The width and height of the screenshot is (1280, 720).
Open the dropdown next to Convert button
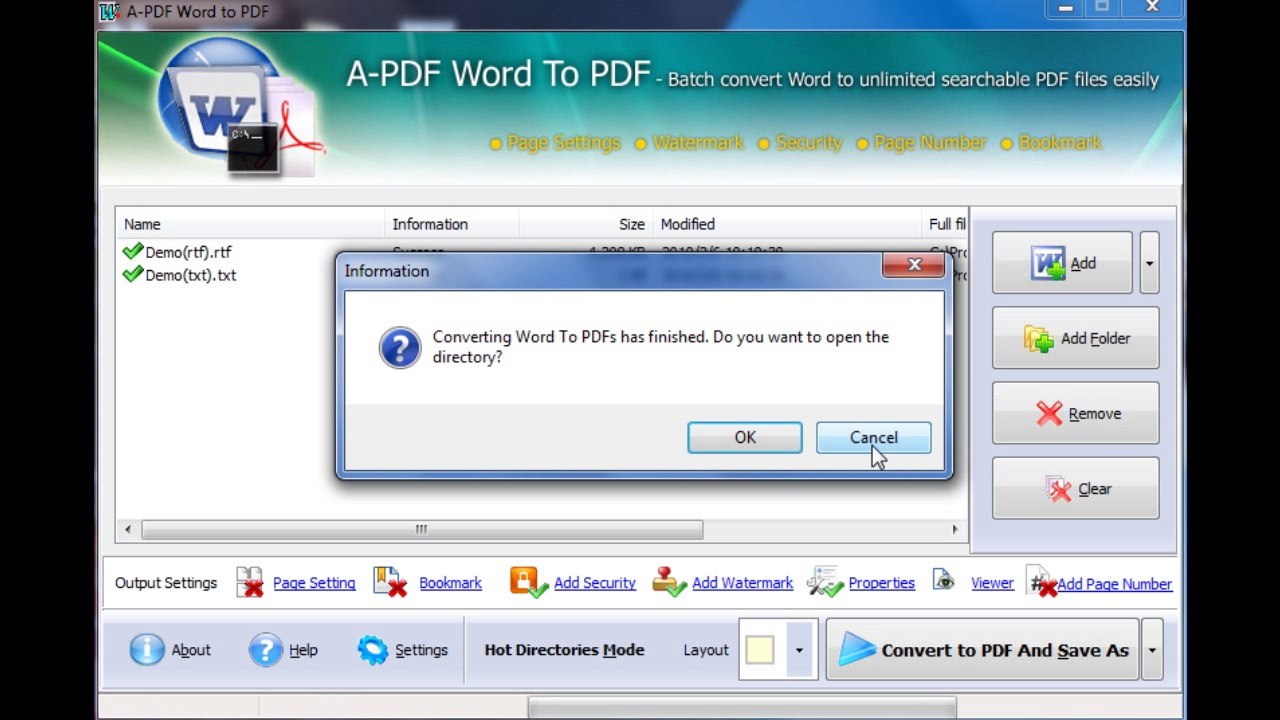[1152, 650]
